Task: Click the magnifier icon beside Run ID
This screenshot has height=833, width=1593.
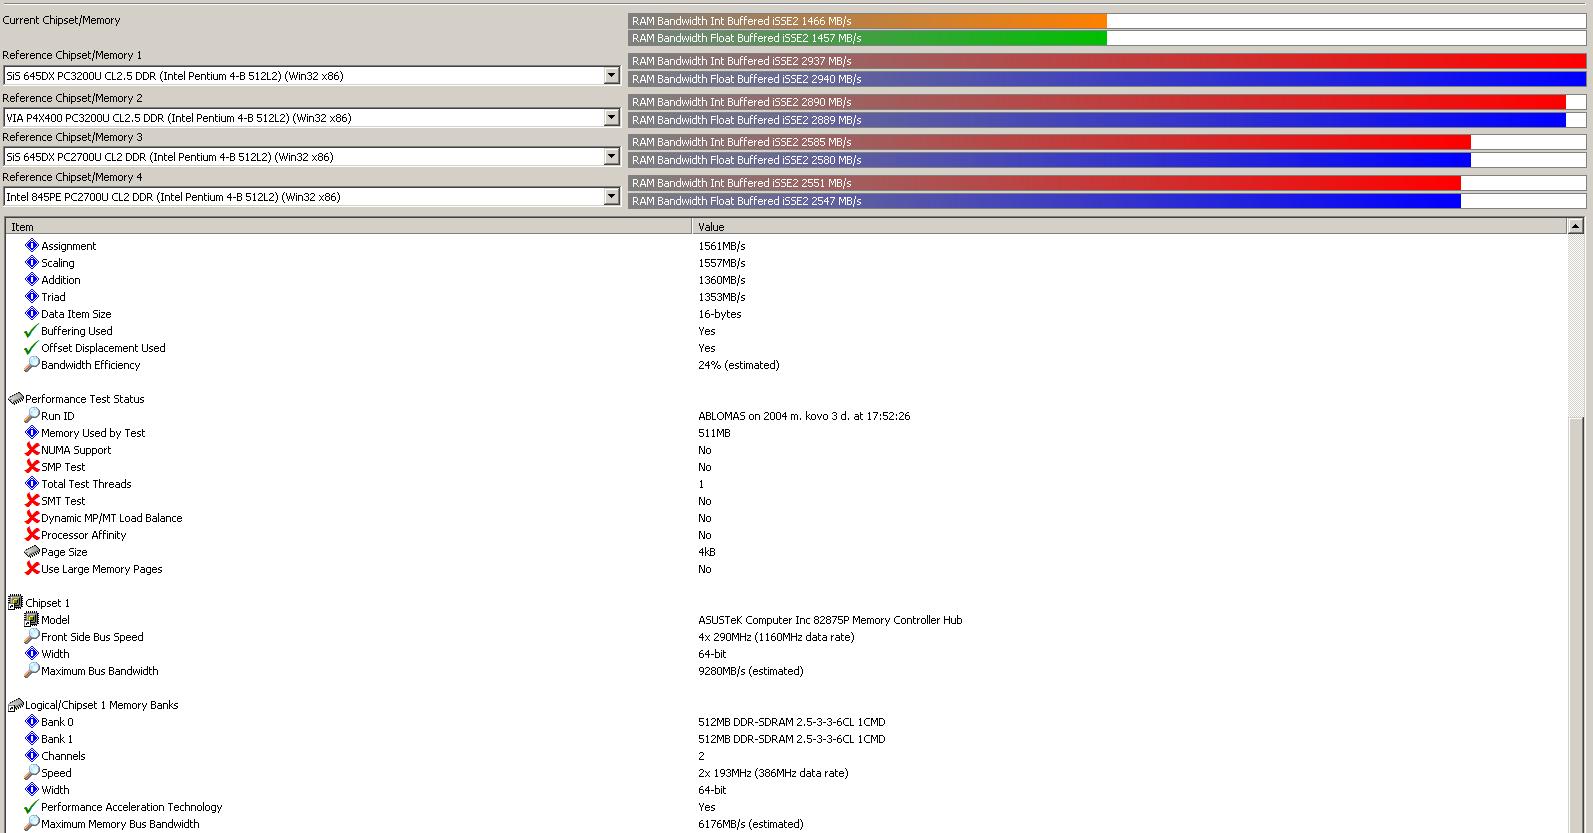Action: pos(31,415)
